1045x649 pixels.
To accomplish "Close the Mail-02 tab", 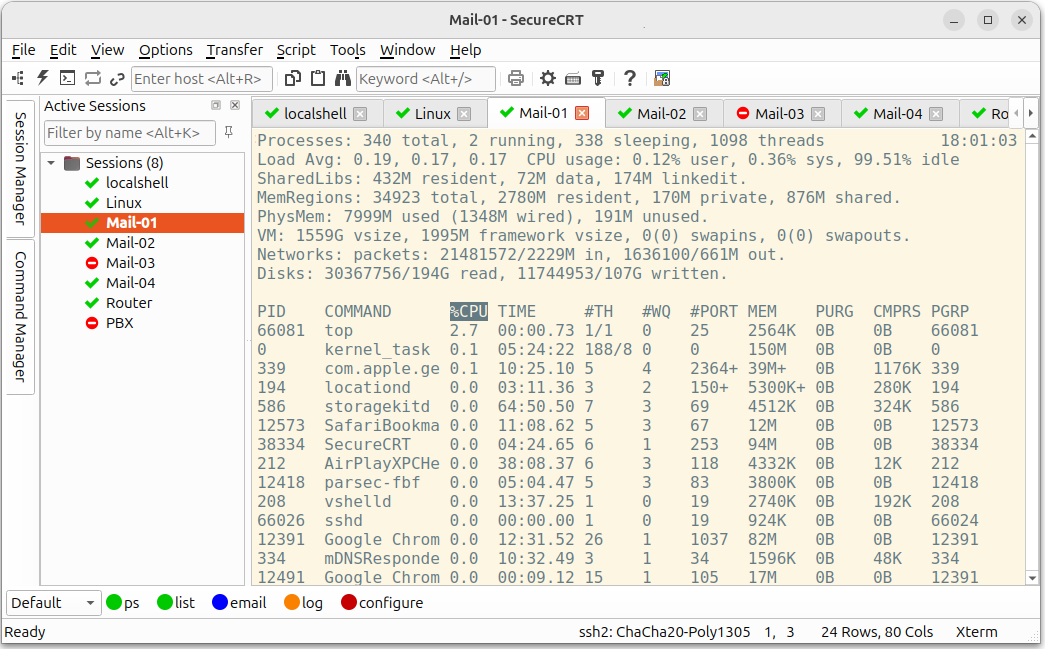I will (700, 114).
